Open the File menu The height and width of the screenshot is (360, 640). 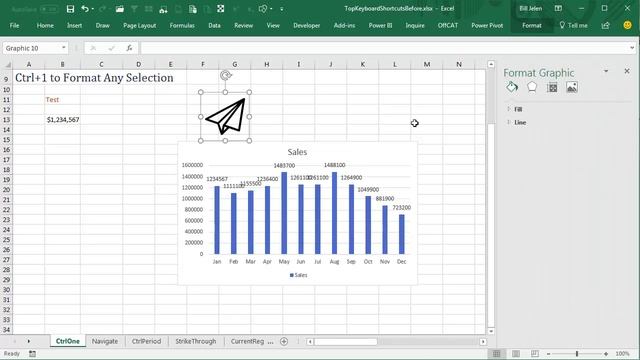point(14,25)
